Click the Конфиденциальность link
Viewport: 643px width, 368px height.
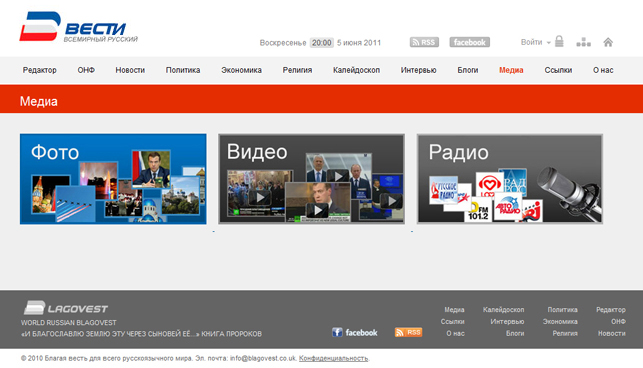(x=333, y=358)
